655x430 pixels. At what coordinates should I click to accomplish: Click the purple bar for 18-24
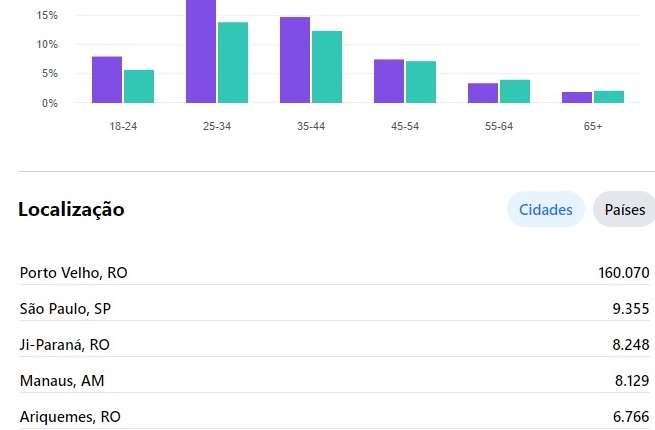(107, 80)
